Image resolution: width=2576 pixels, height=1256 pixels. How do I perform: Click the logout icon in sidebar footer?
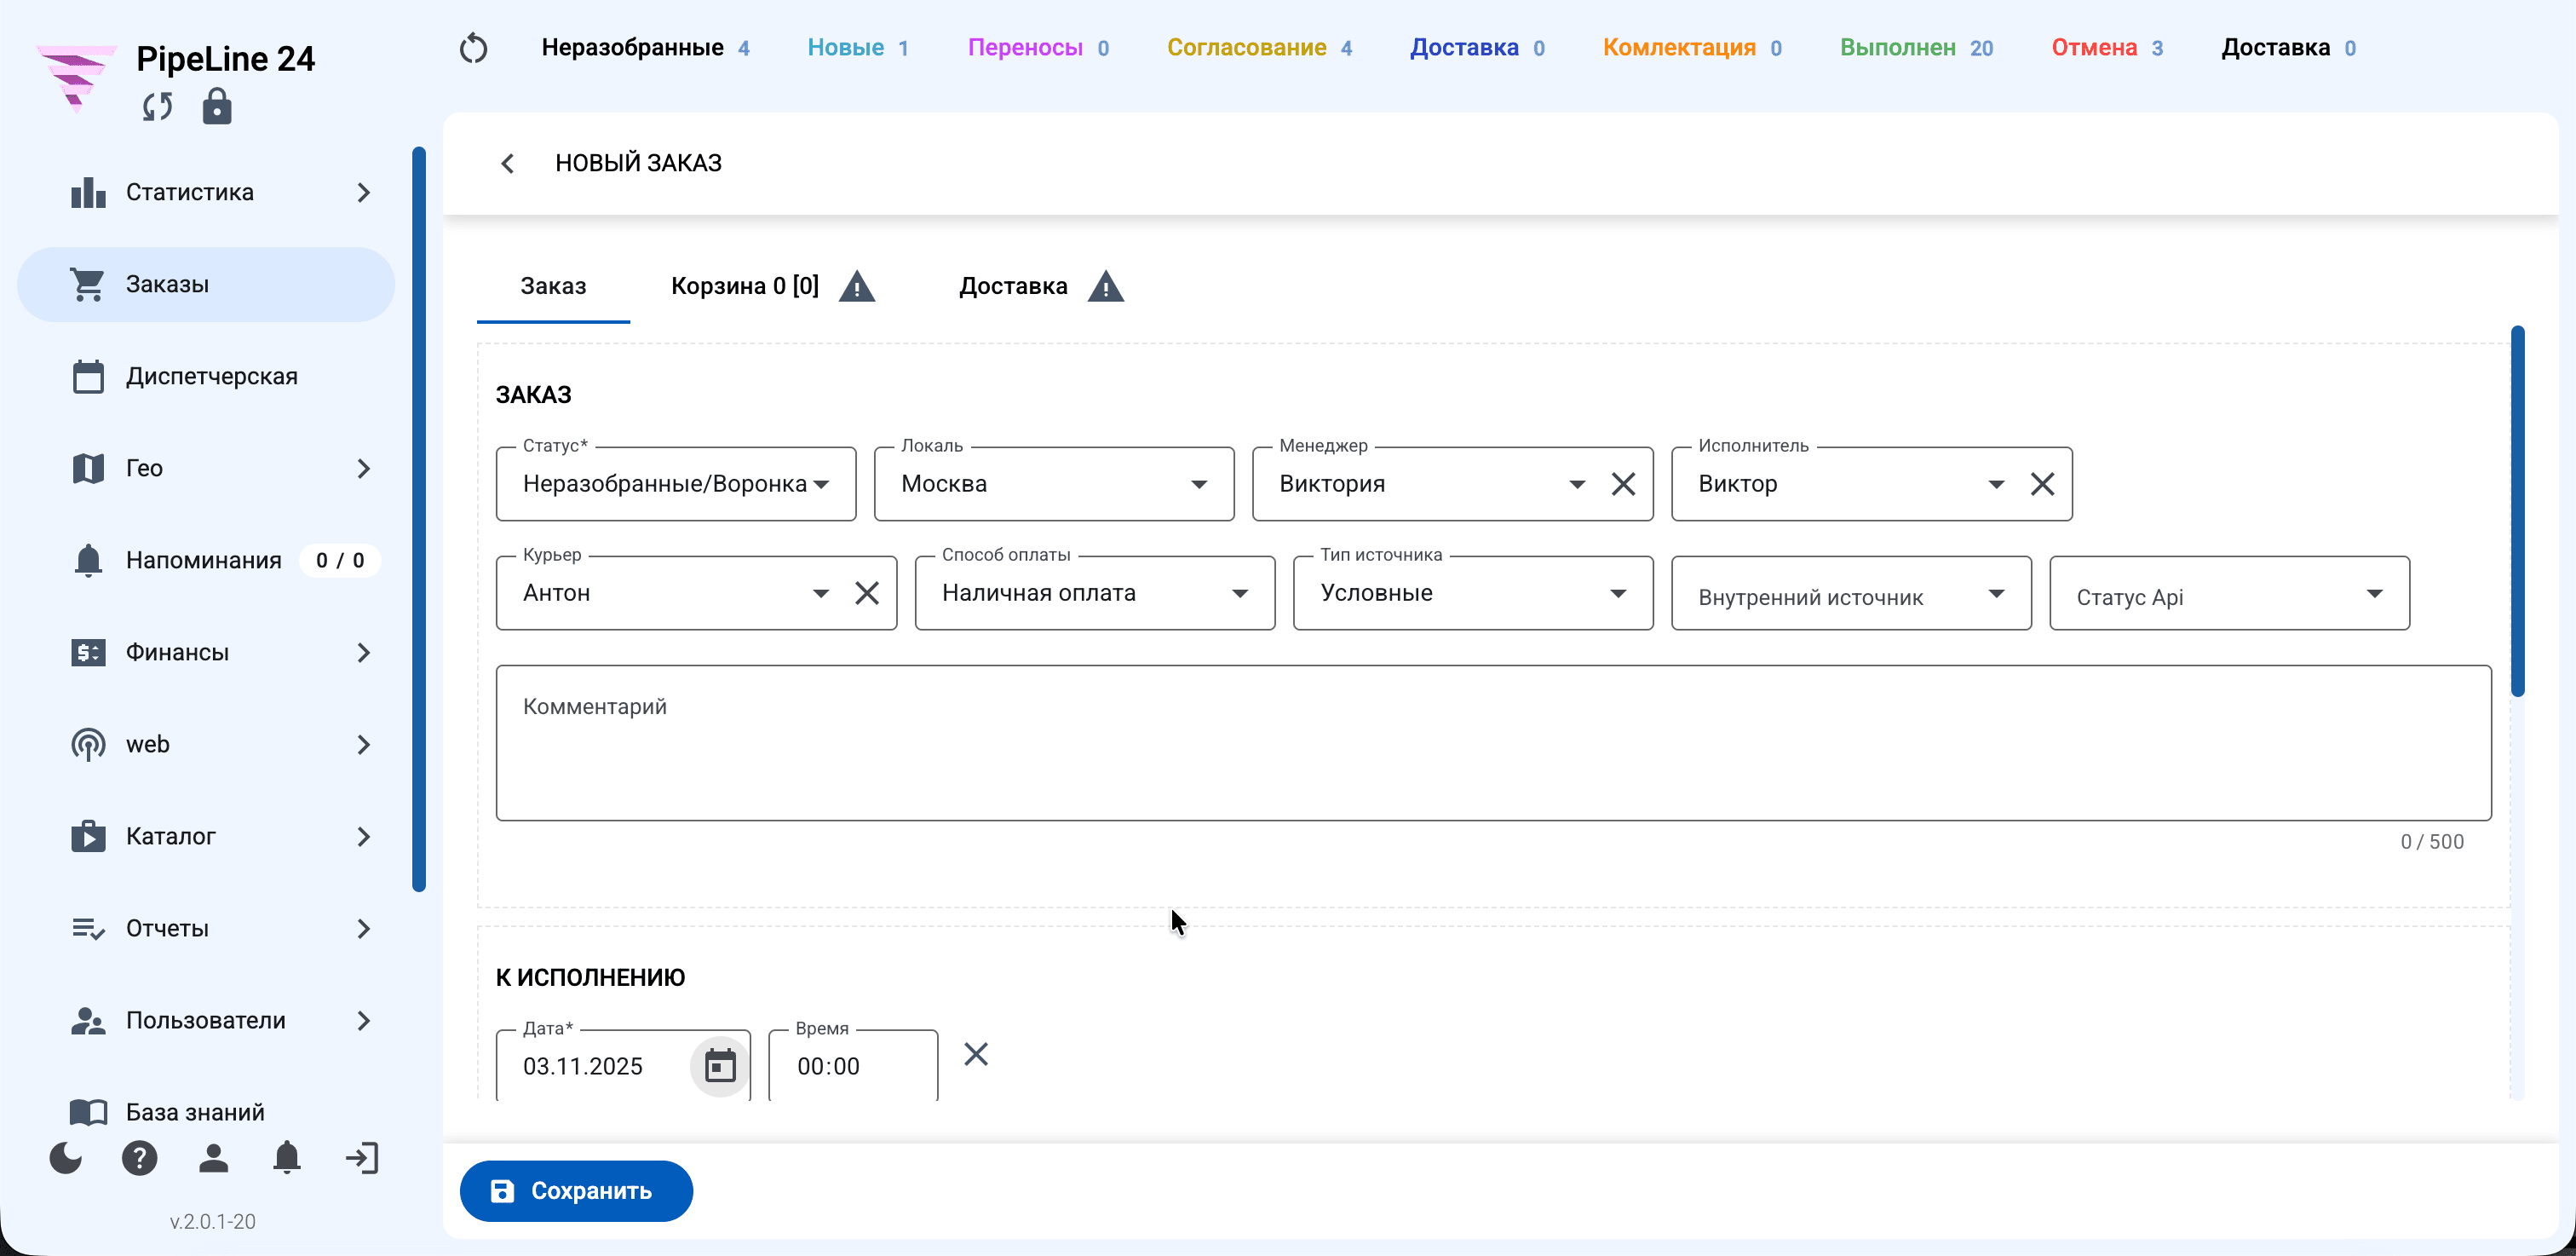[362, 1158]
